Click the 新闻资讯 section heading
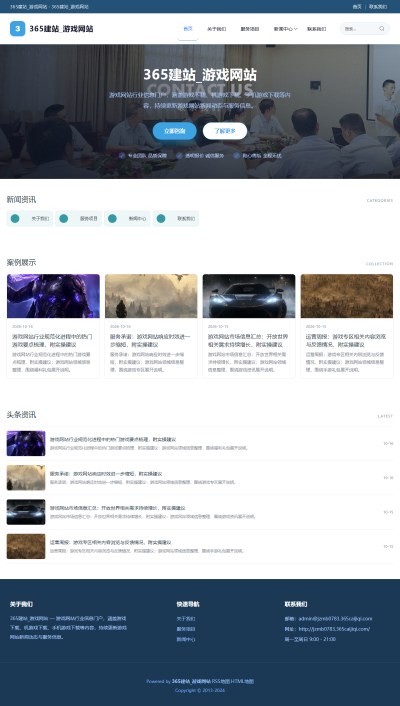The width and height of the screenshot is (400, 706). tap(21, 199)
